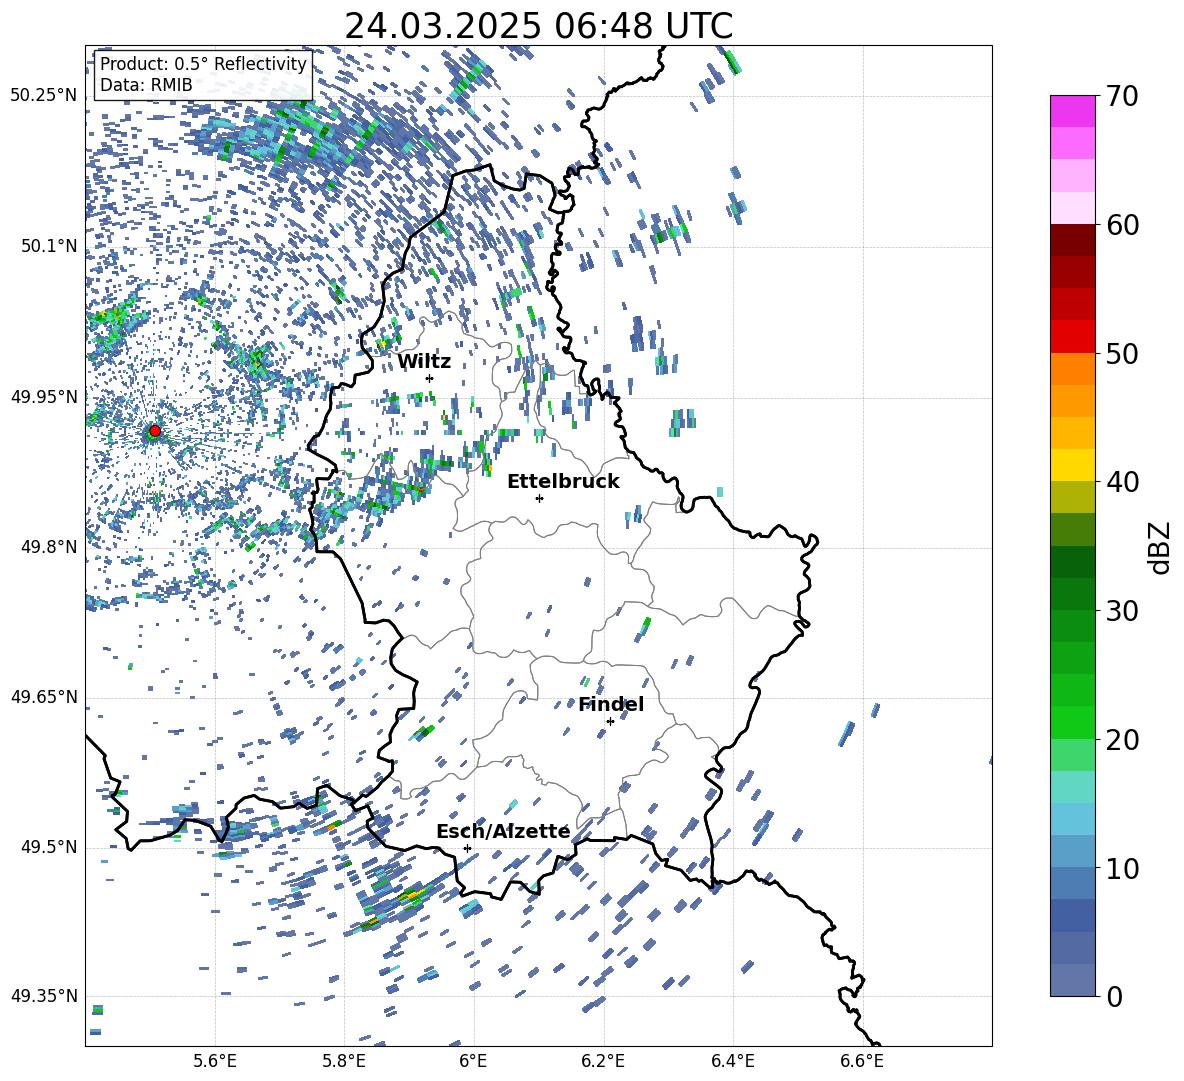Screen dimensions: 1184x1081
Task: Click the 10 tick on colorbar
Action: (1121, 868)
